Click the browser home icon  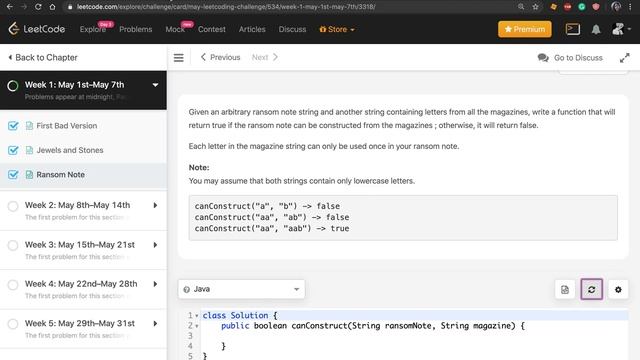point(52,7)
